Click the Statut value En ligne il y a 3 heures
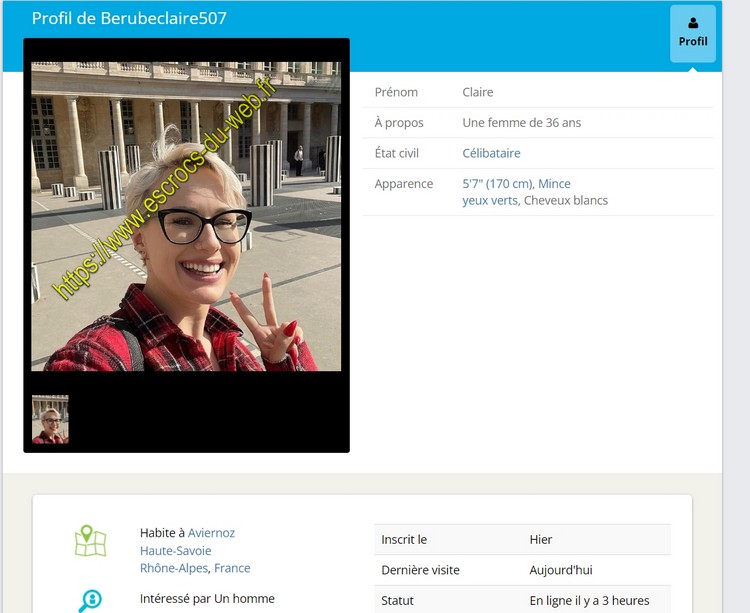The image size is (750, 613). point(589,601)
